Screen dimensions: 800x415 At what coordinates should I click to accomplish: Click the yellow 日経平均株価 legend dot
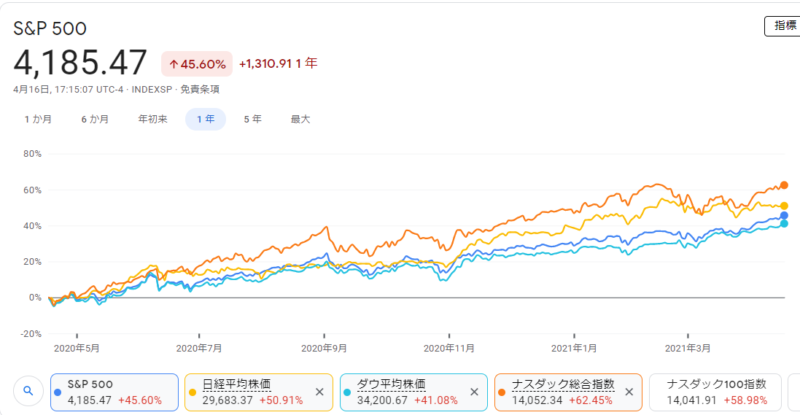point(192,393)
